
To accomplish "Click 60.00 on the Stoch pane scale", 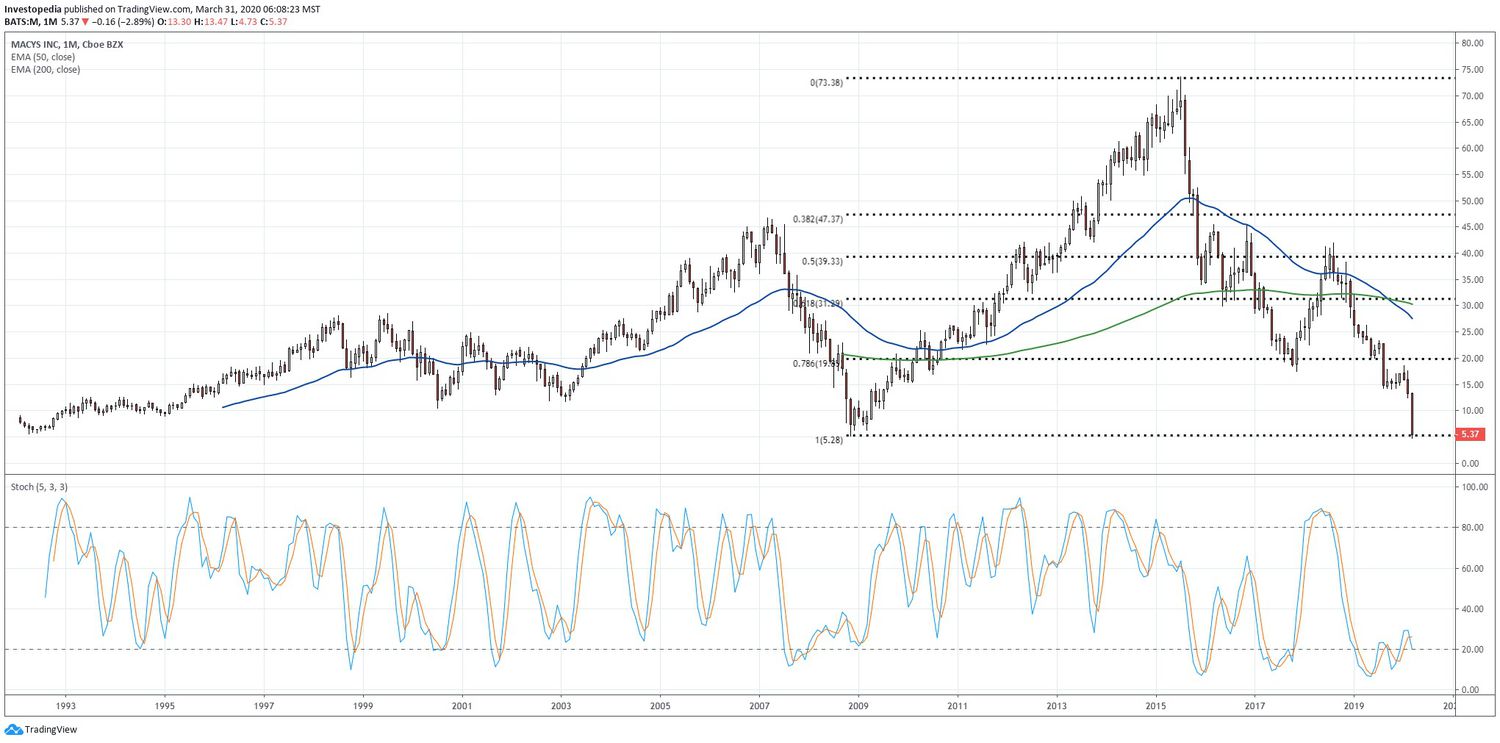I will [x=1470, y=568].
